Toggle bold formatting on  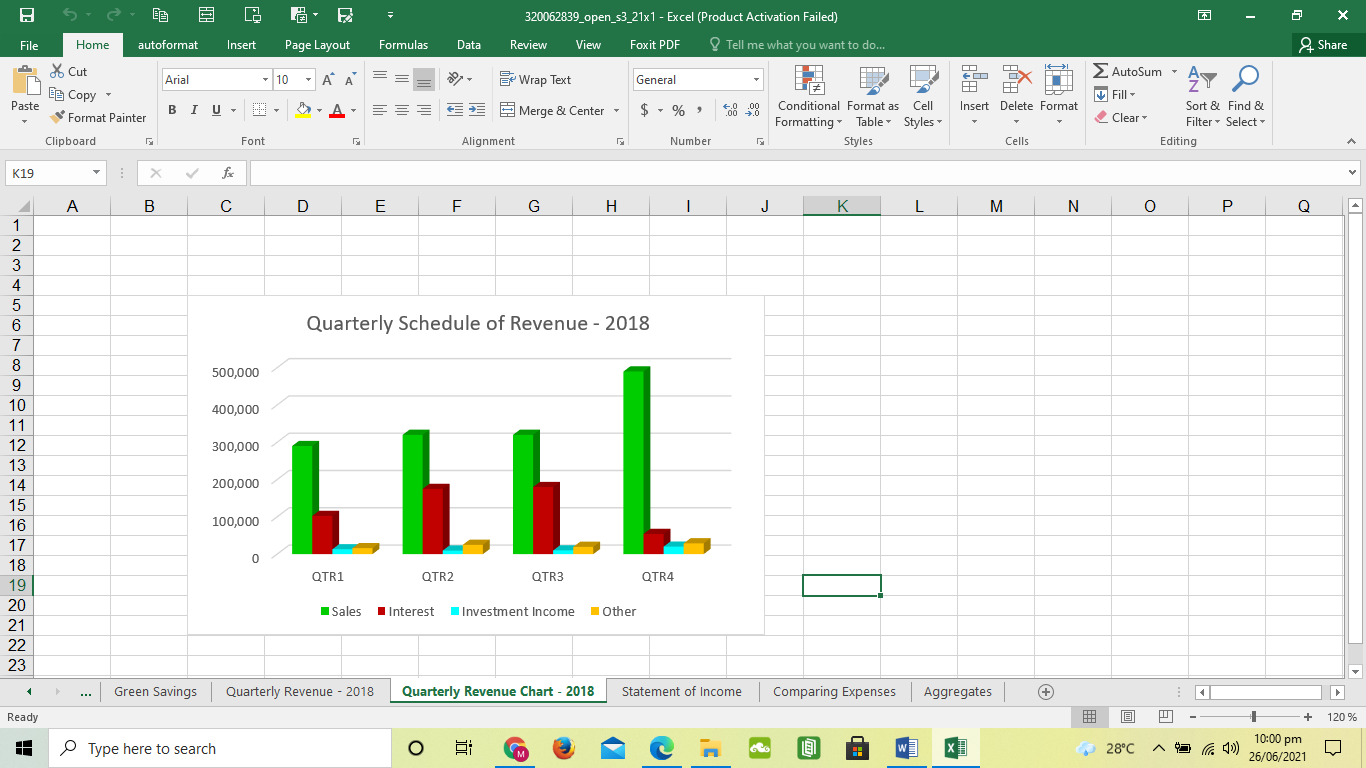tap(171, 110)
